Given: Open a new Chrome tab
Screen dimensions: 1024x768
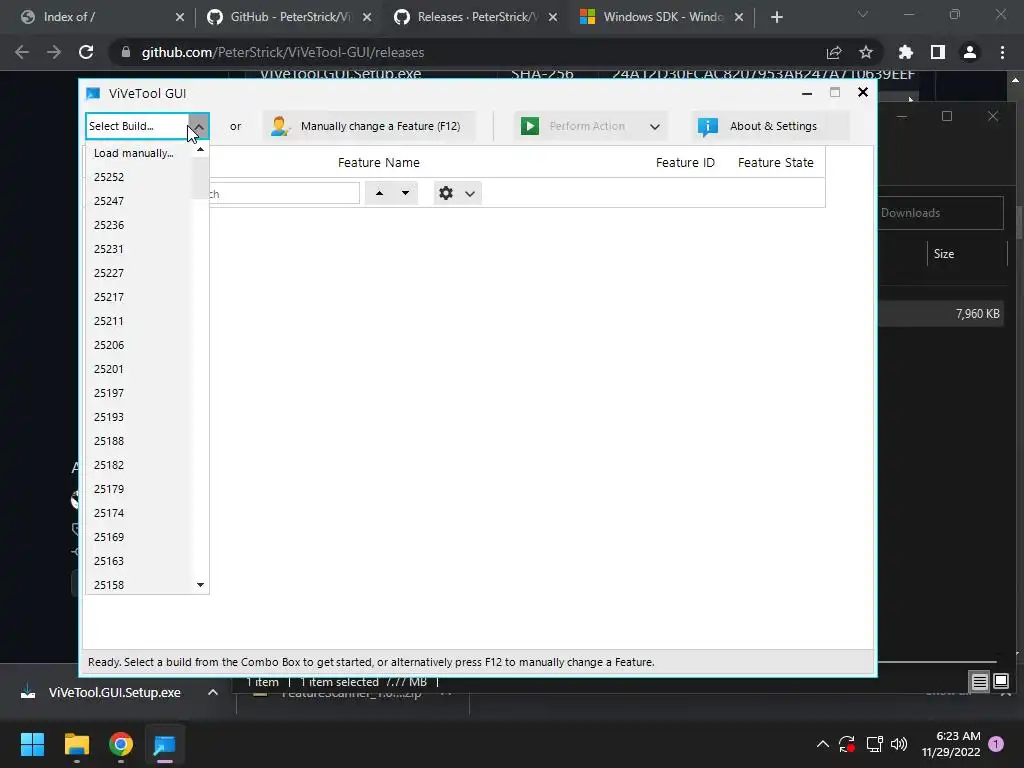Looking at the screenshot, I should click(776, 18).
